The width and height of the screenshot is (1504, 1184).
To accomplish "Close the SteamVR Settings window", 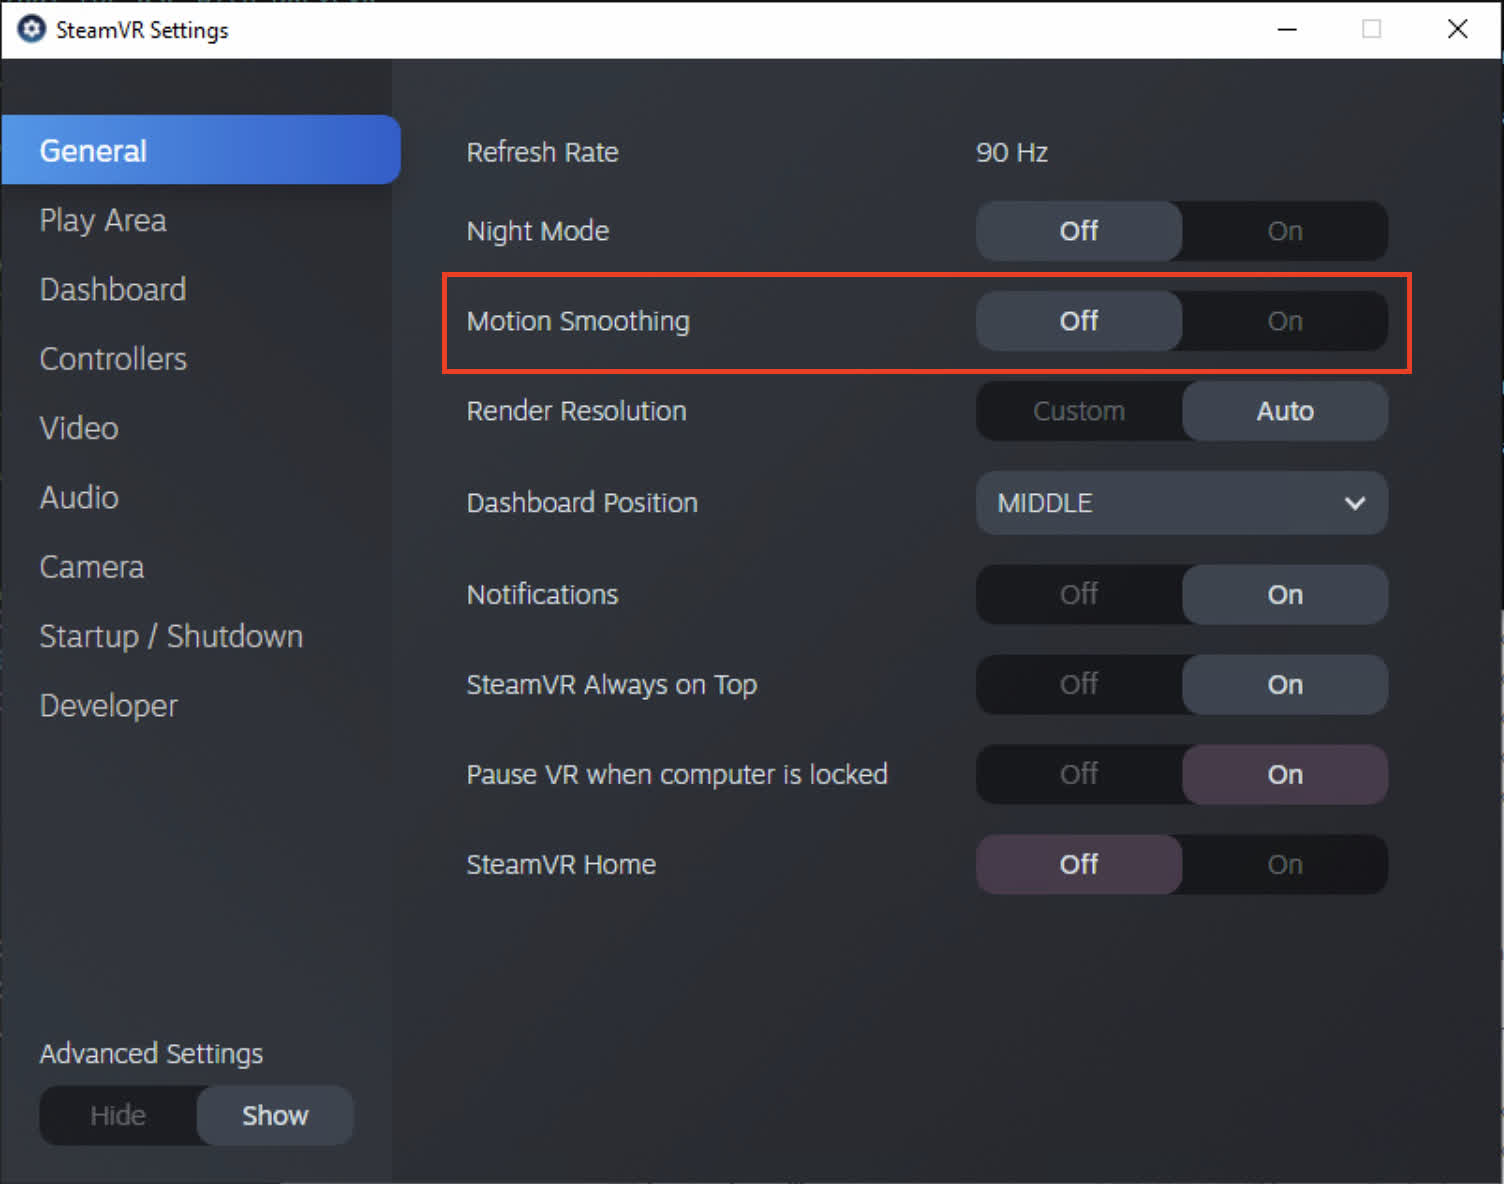I will [1457, 29].
